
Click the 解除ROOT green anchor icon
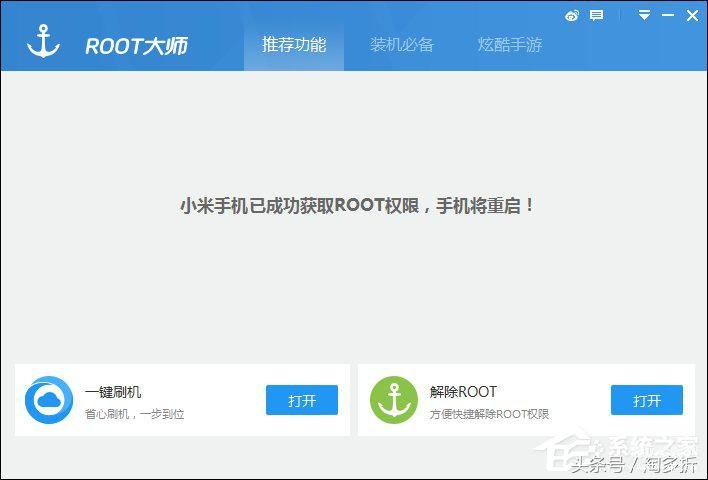(x=394, y=400)
